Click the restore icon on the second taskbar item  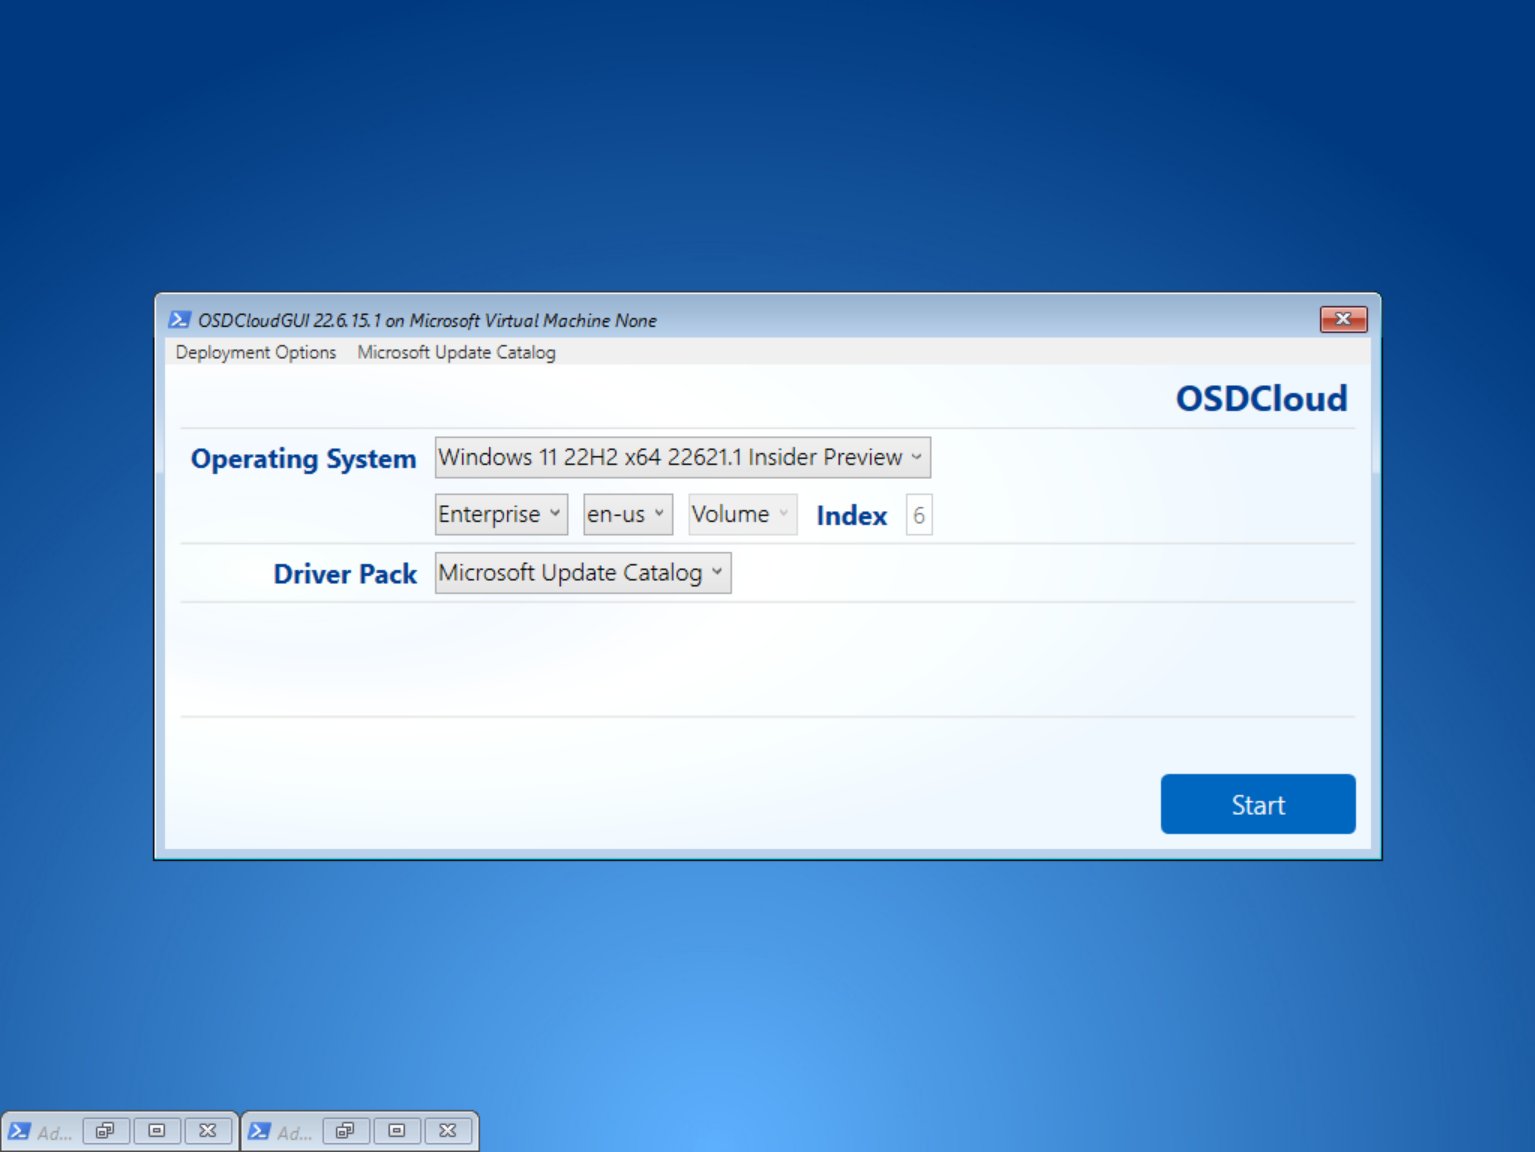pos(346,1131)
